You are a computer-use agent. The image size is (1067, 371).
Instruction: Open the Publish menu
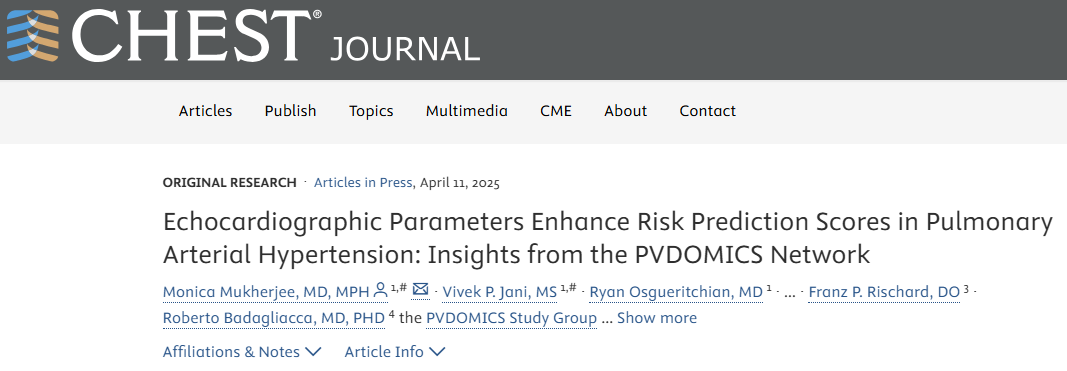(291, 111)
